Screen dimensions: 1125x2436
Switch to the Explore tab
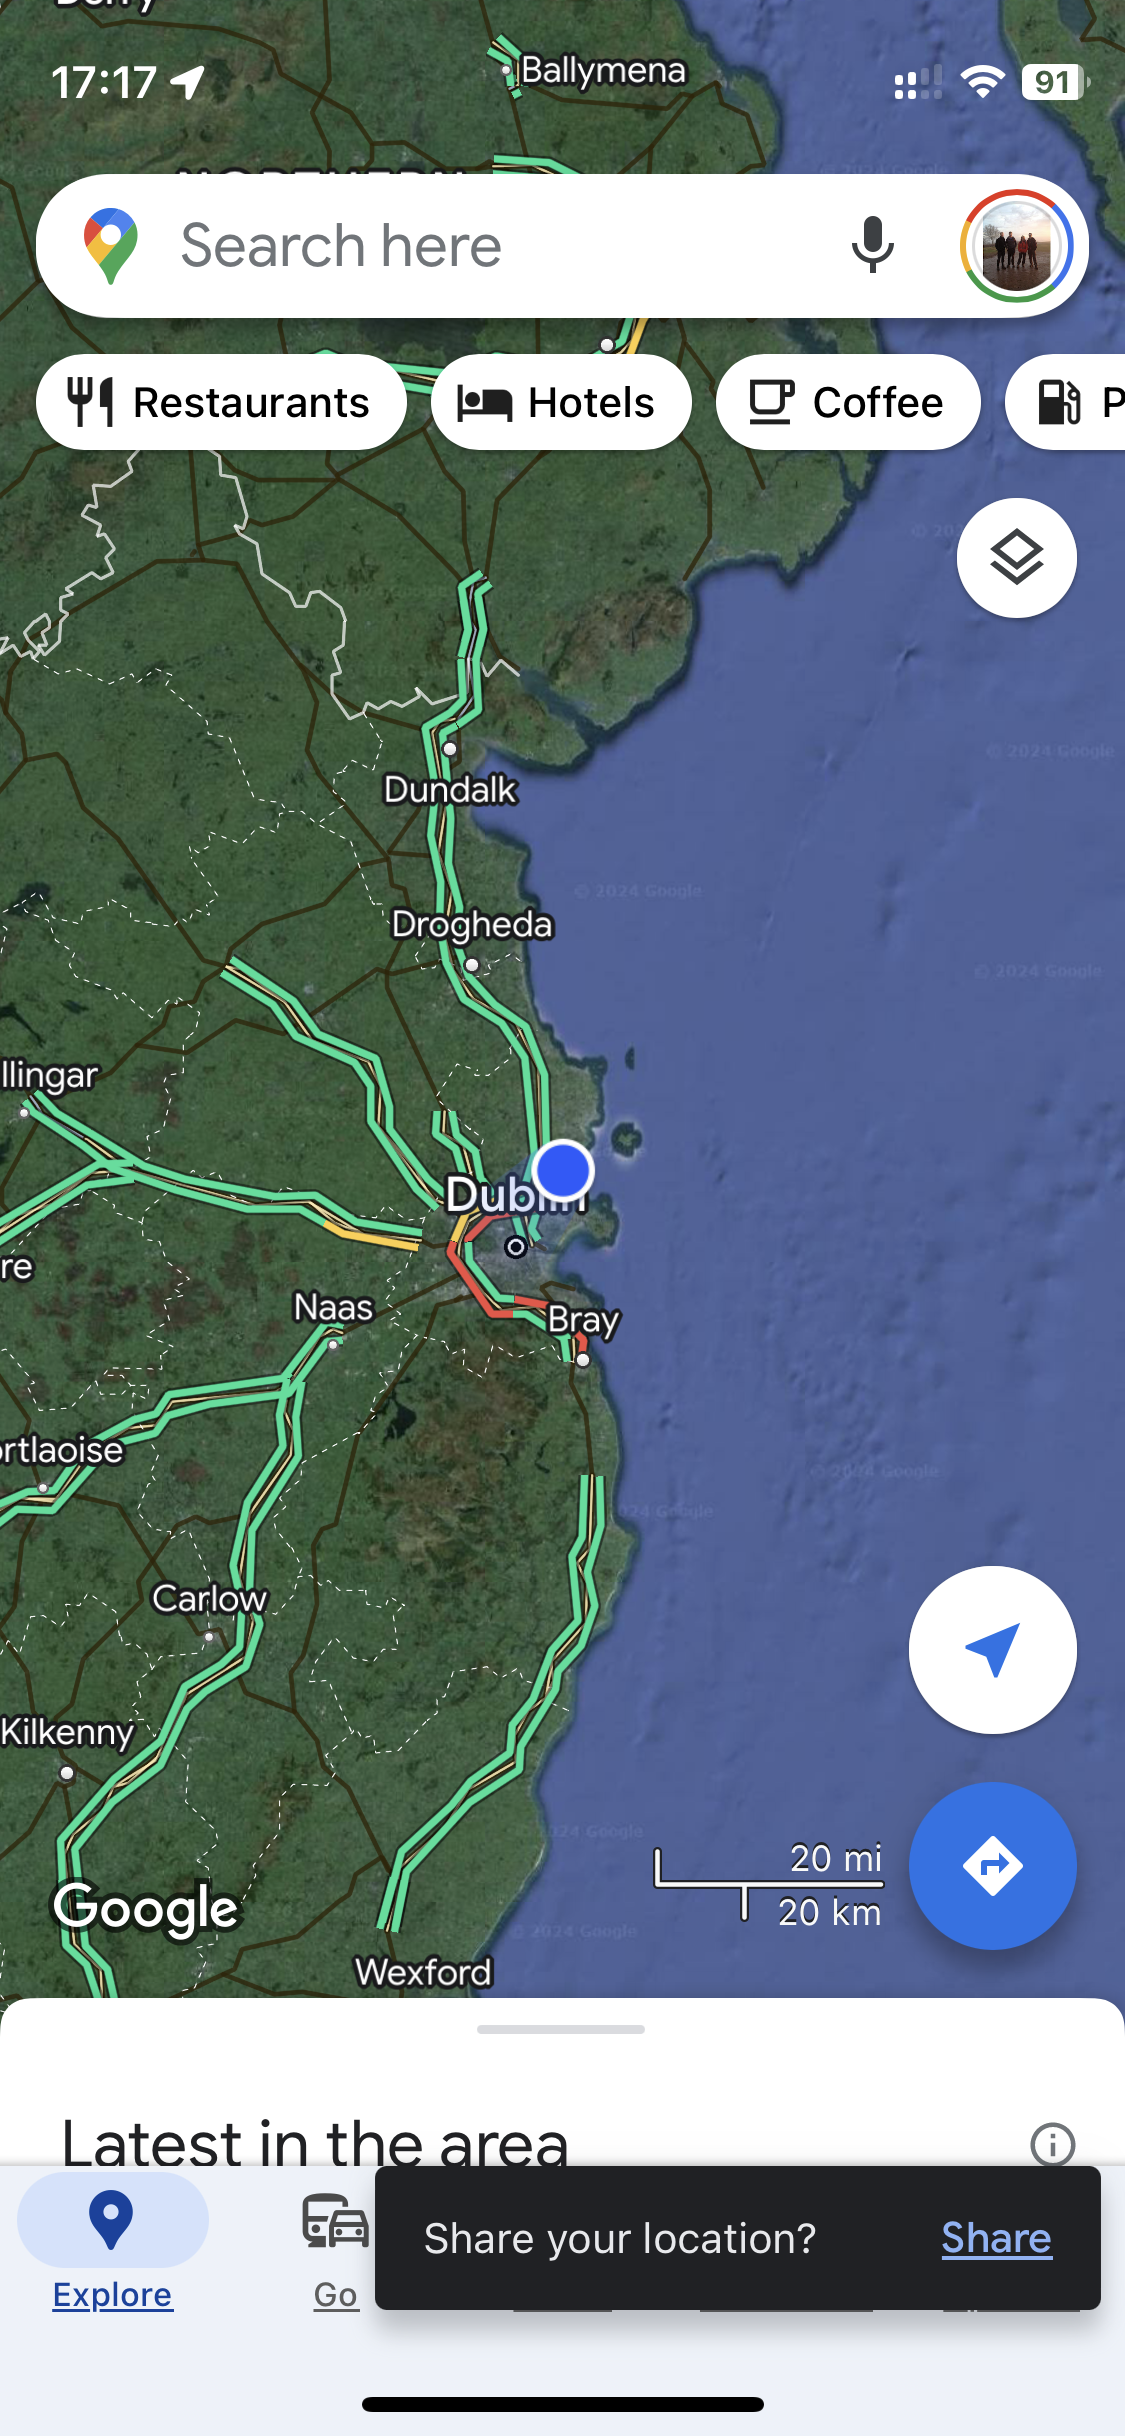(x=112, y=2242)
